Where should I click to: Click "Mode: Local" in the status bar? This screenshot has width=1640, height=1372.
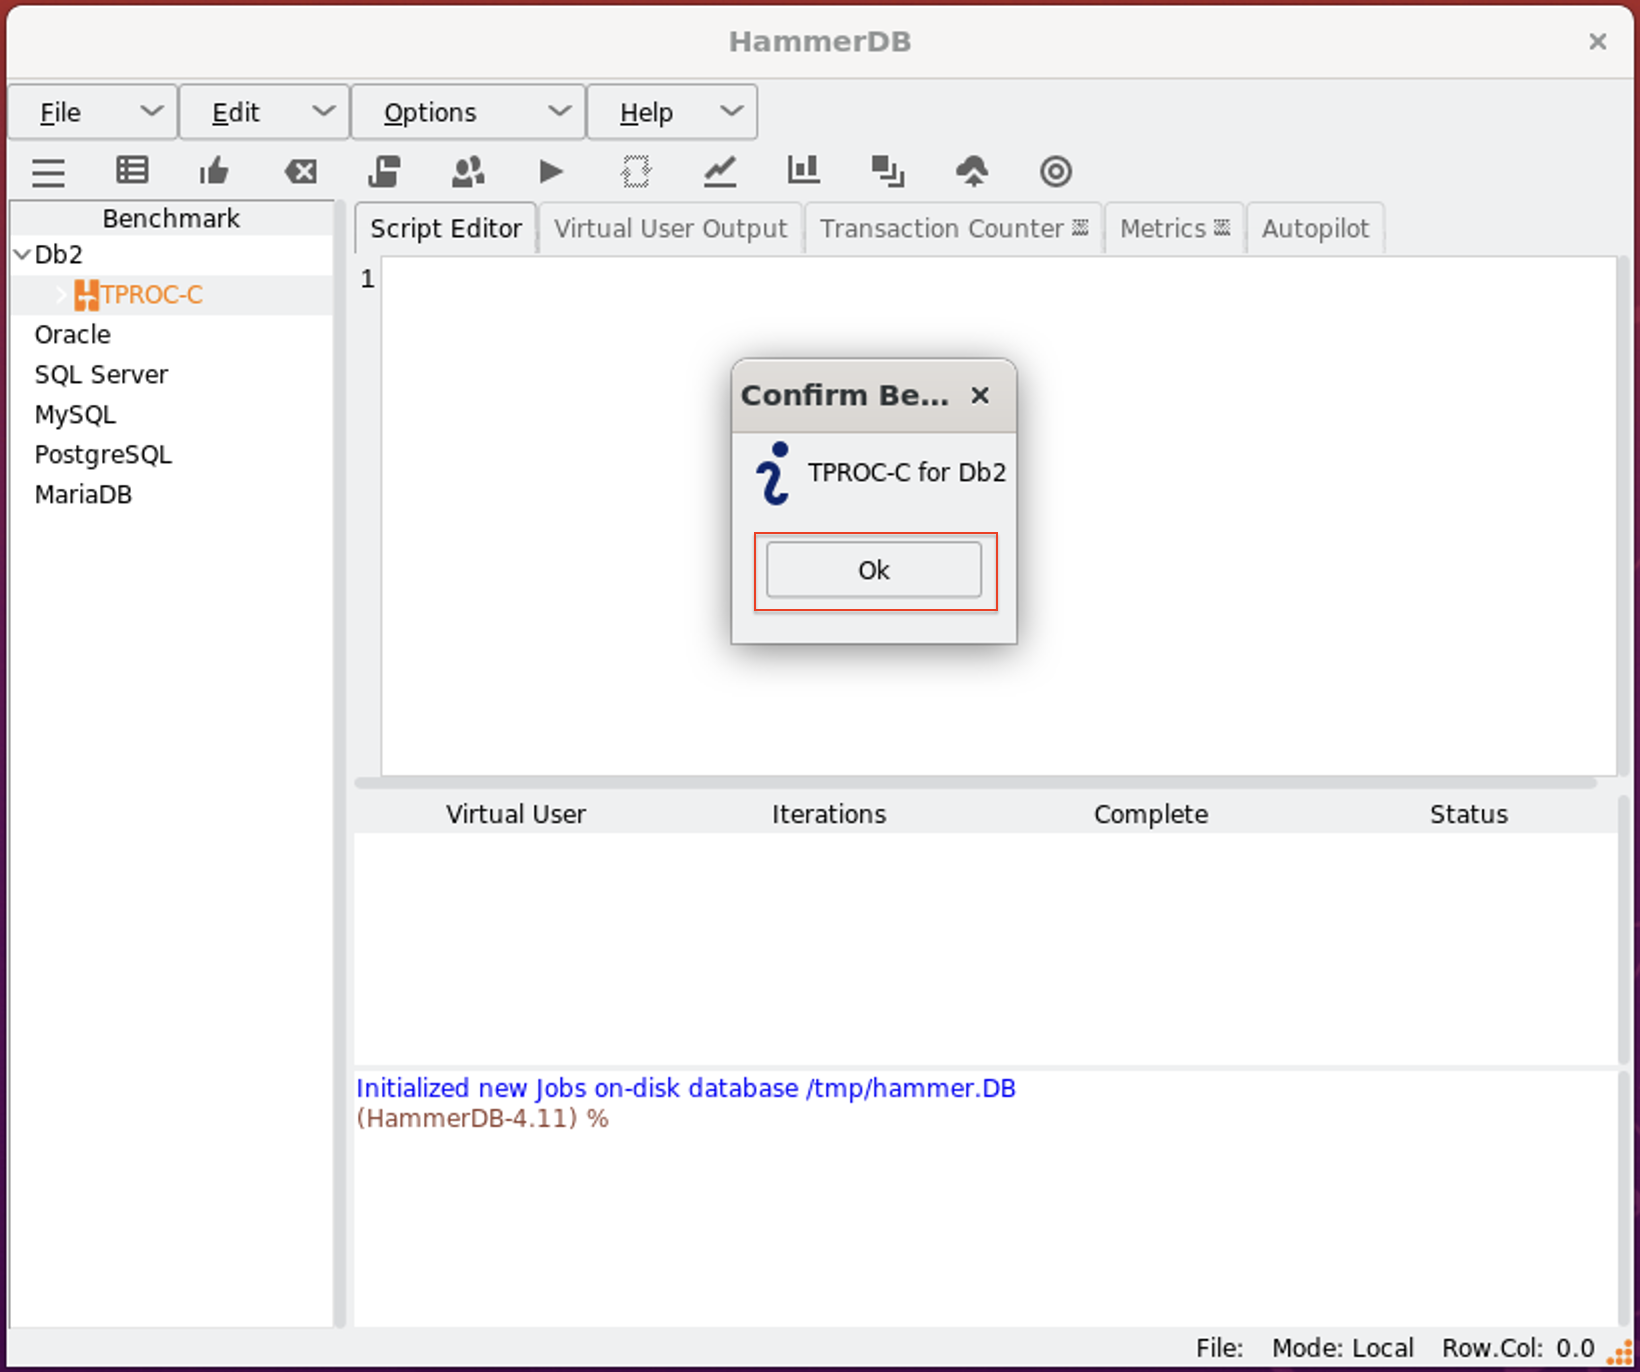1343,1348
